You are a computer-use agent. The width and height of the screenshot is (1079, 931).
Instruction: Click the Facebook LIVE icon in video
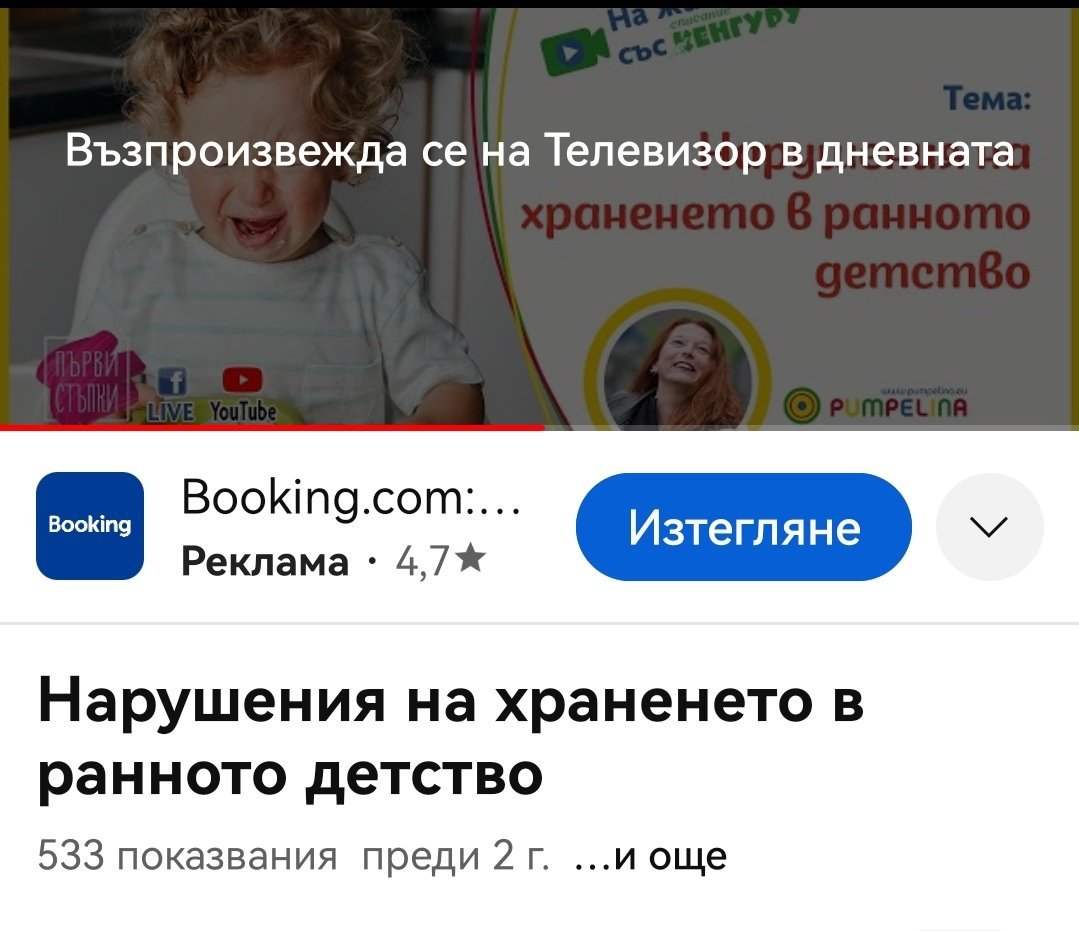pos(172,395)
